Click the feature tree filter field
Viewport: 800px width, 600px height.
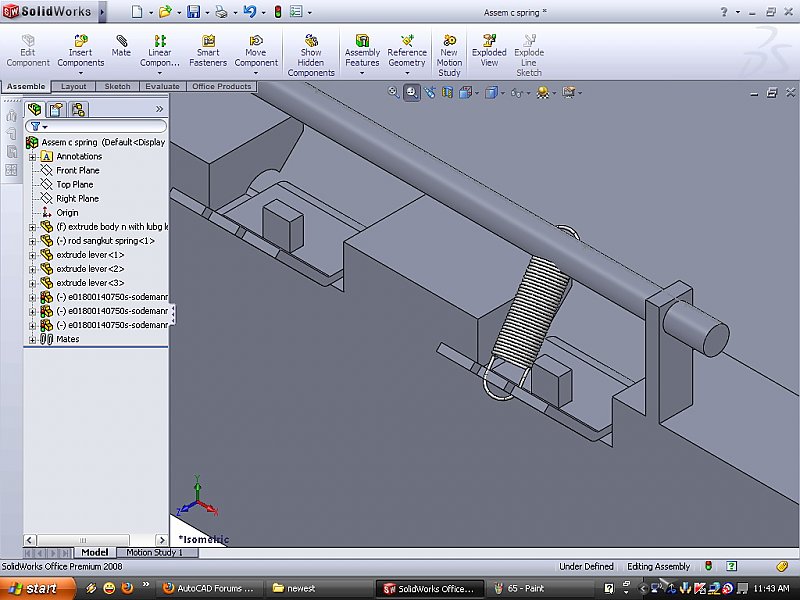100,127
